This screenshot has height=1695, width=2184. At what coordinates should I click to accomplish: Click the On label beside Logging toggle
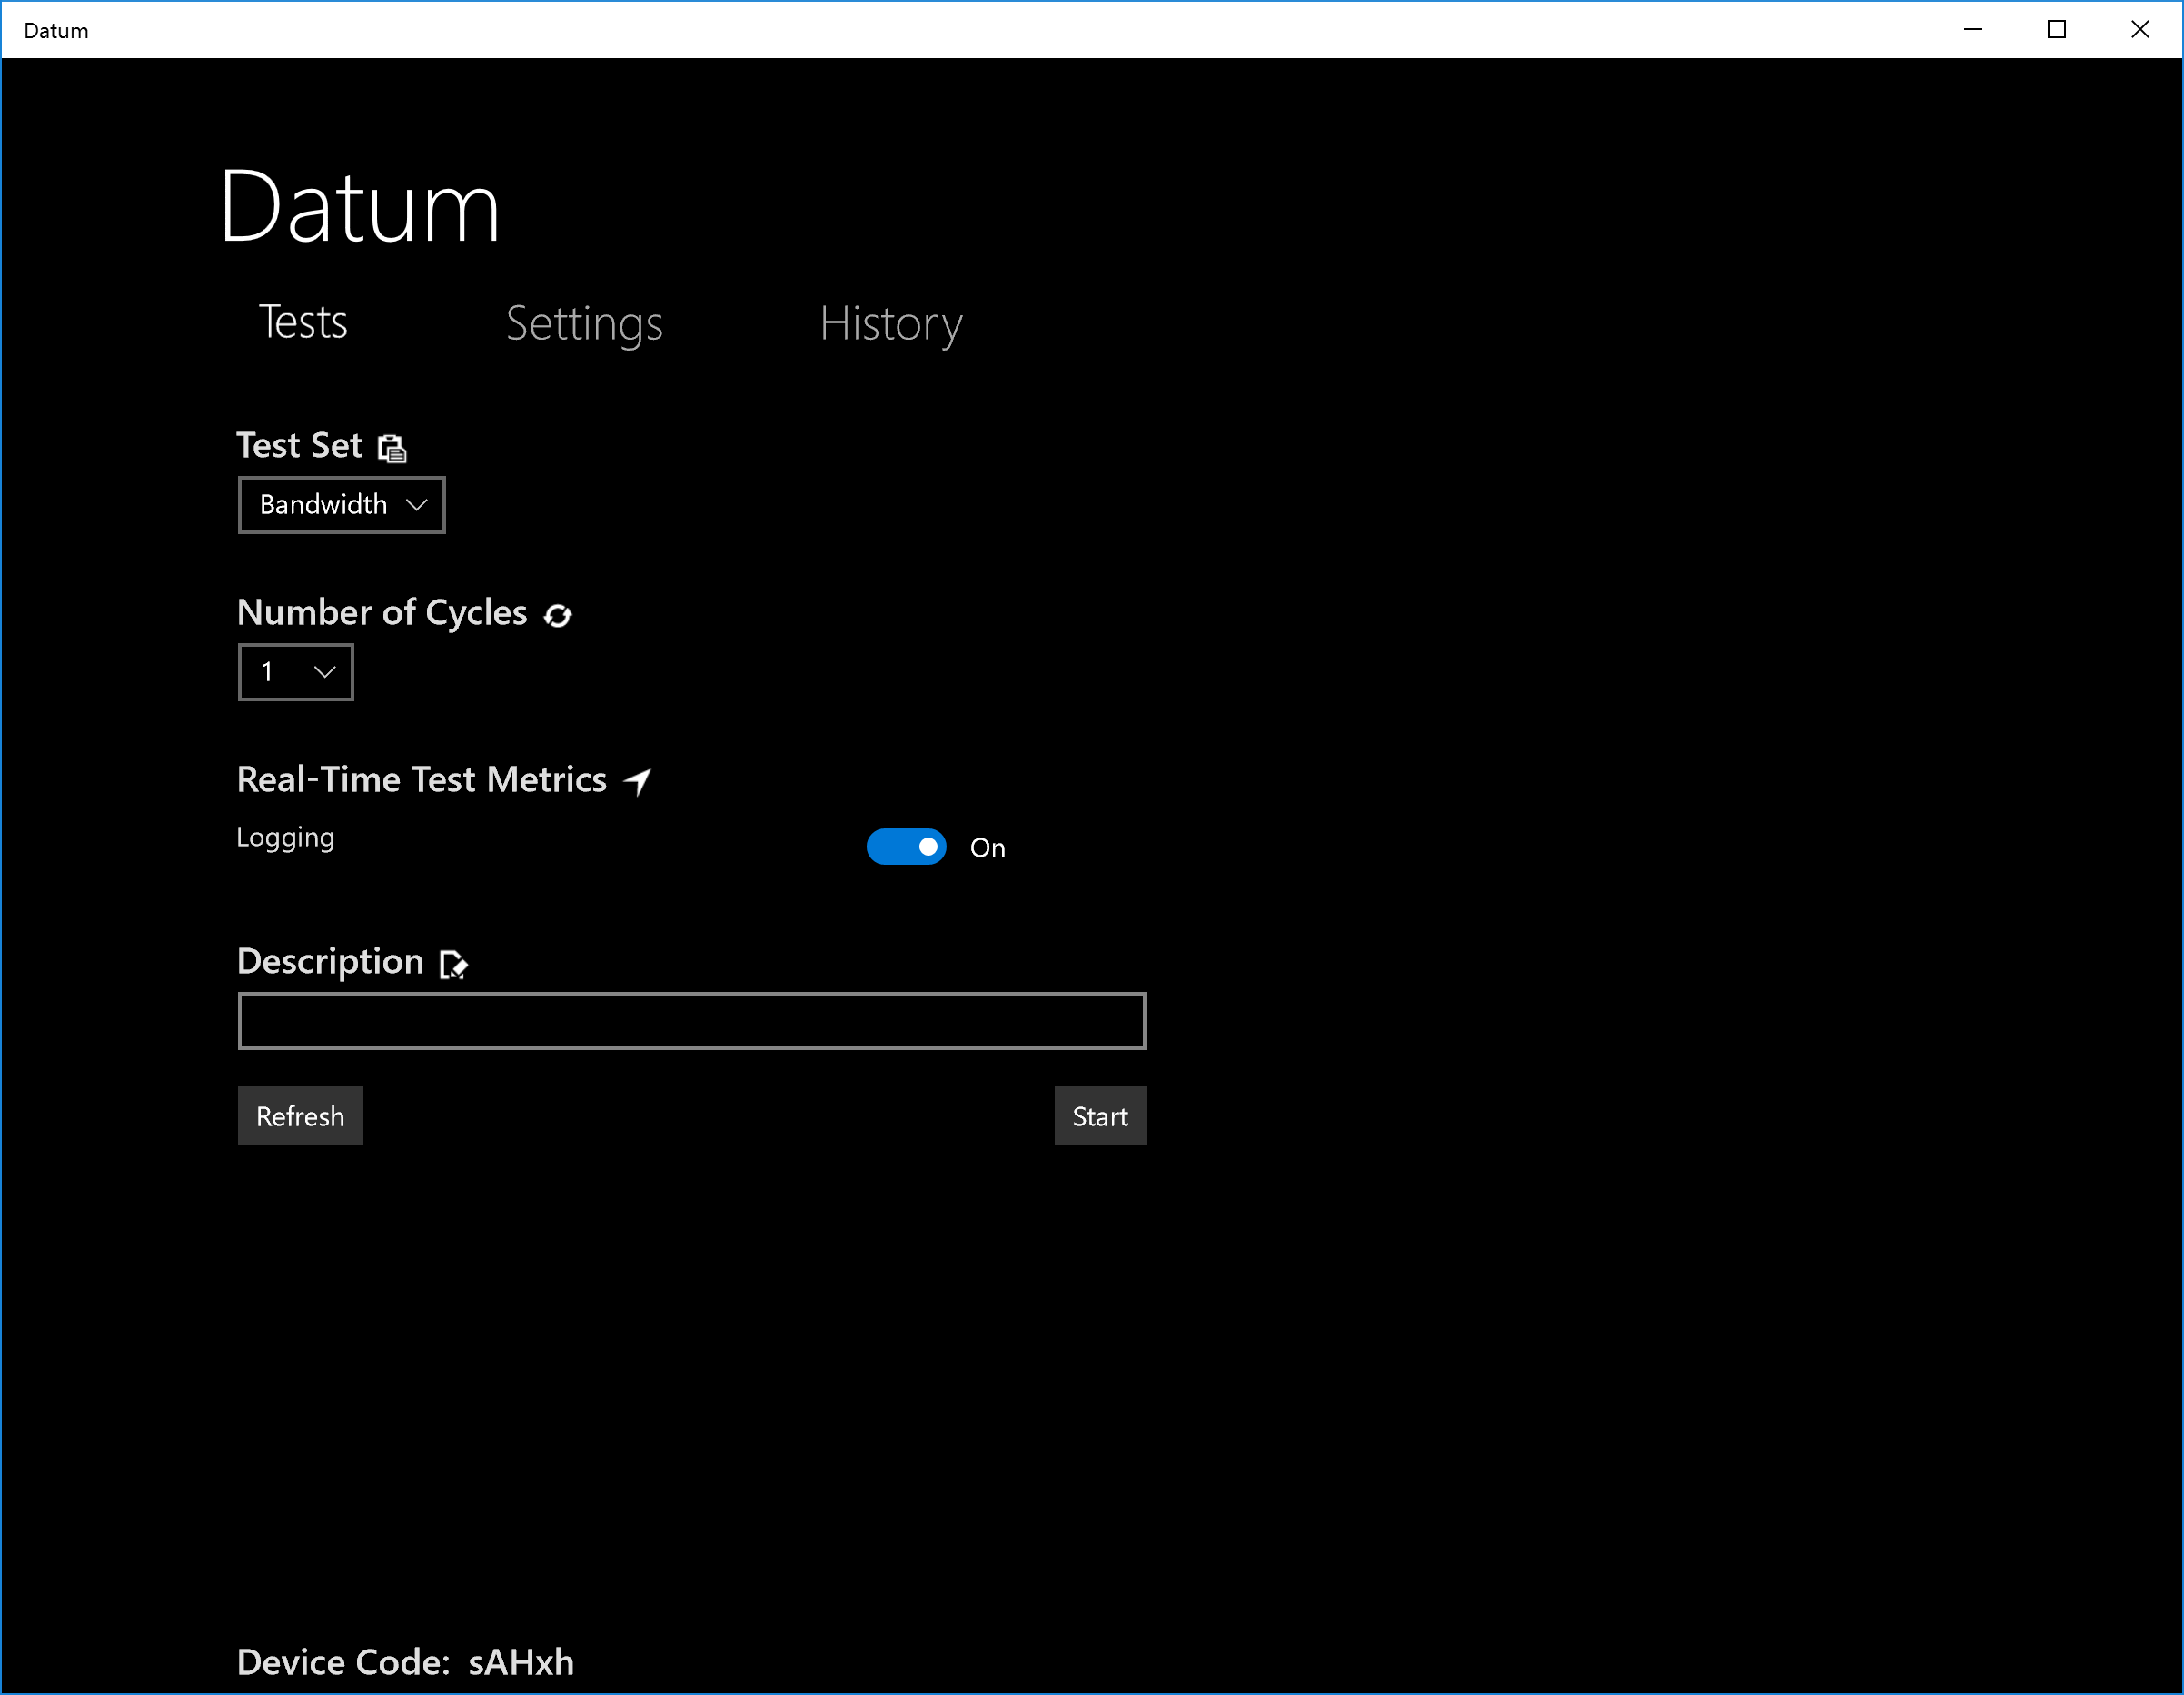click(x=987, y=848)
